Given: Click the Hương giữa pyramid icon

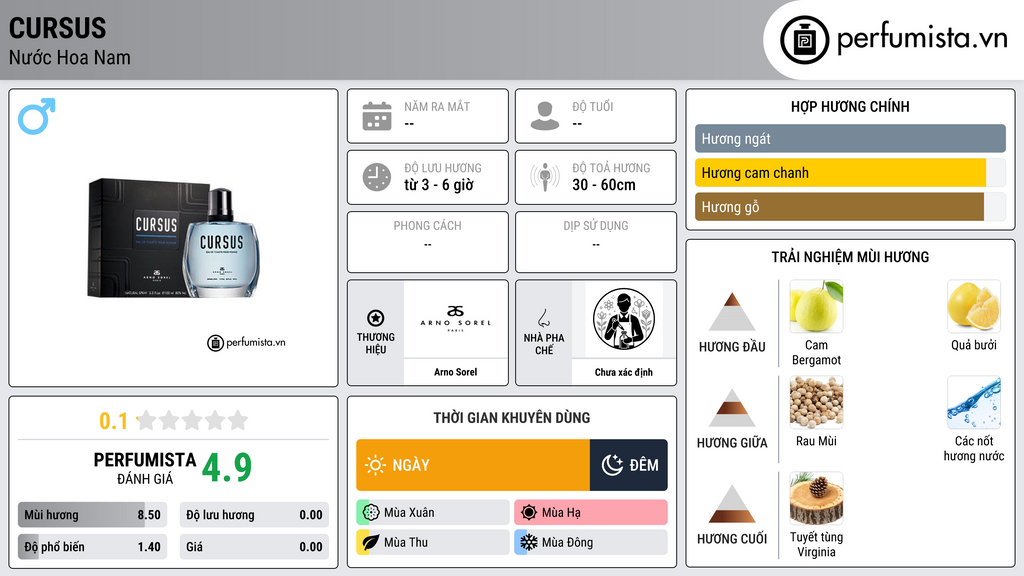Looking at the screenshot, I should tap(732, 408).
